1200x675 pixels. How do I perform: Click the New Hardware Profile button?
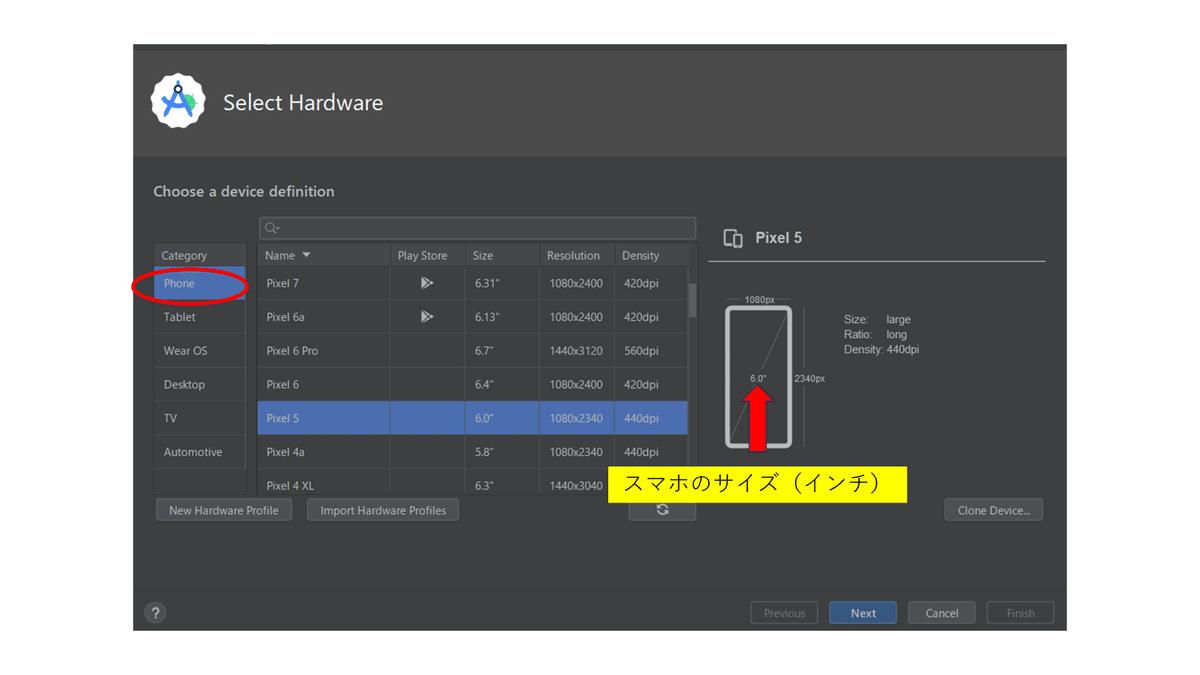click(x=224, y=510)
